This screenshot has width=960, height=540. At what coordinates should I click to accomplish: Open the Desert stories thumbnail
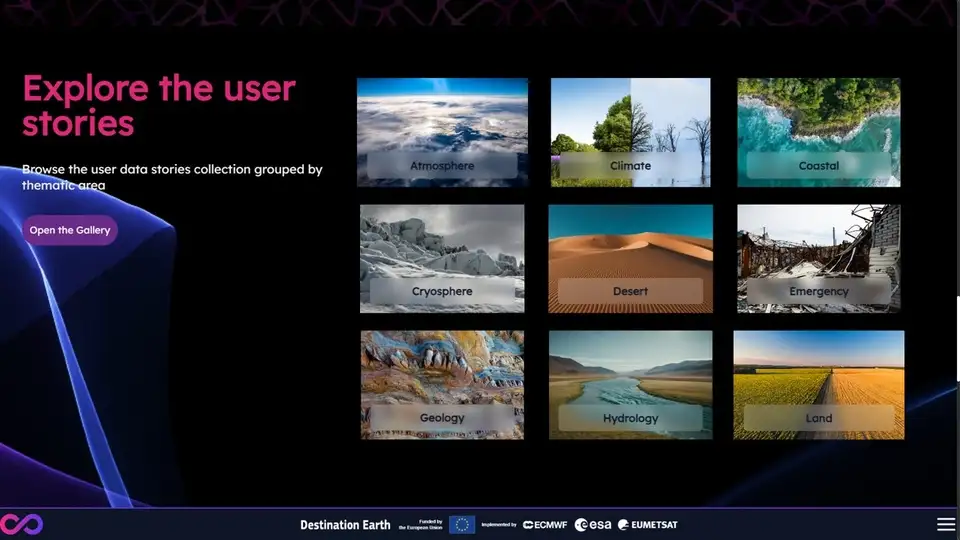(630, 258)
